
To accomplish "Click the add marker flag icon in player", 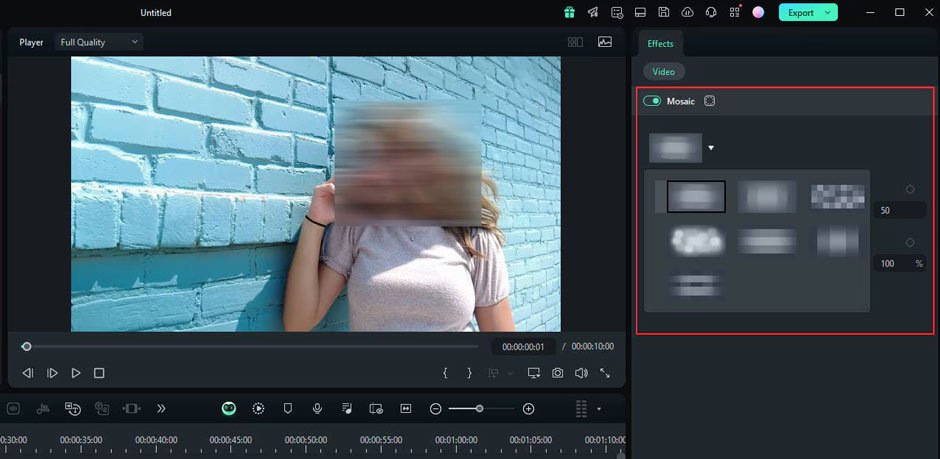I will point(493,373).
